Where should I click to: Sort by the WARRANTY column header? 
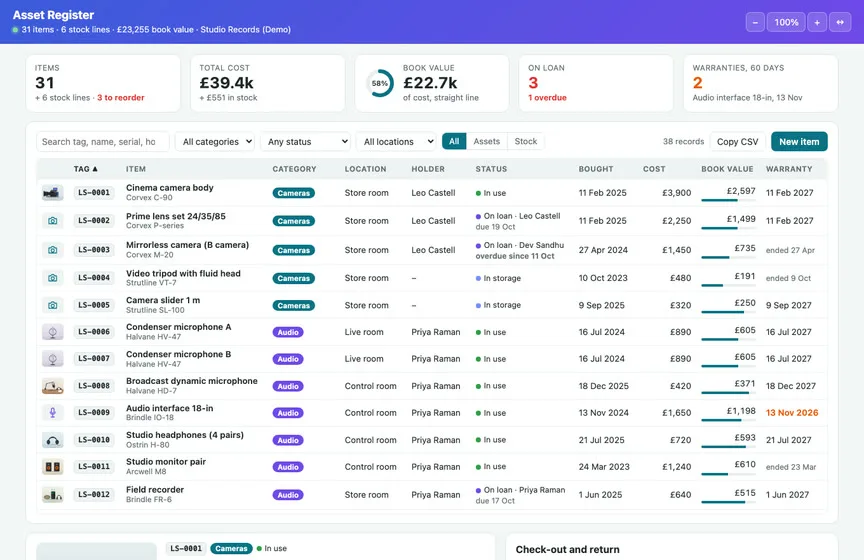pyautogui.click(x=789, y=169)
